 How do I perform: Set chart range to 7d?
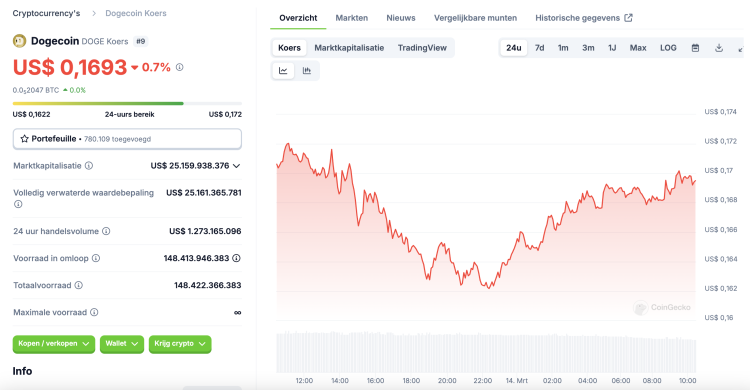pyautogui.click(x=540, y=48)
